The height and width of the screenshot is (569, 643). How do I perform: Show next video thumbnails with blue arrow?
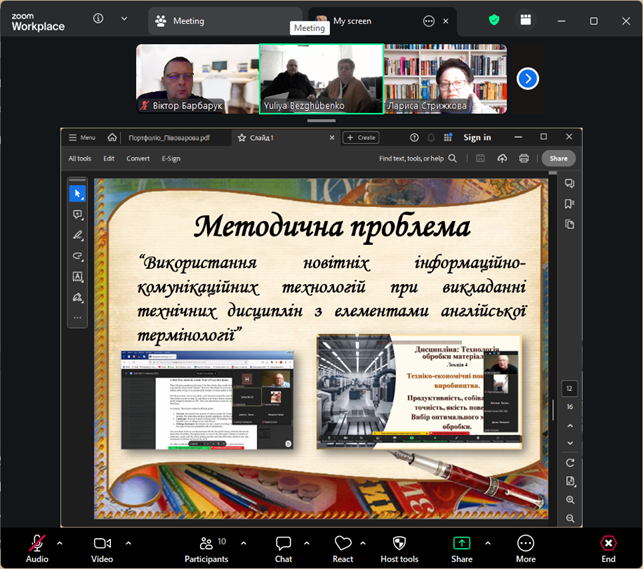point(527,79)
